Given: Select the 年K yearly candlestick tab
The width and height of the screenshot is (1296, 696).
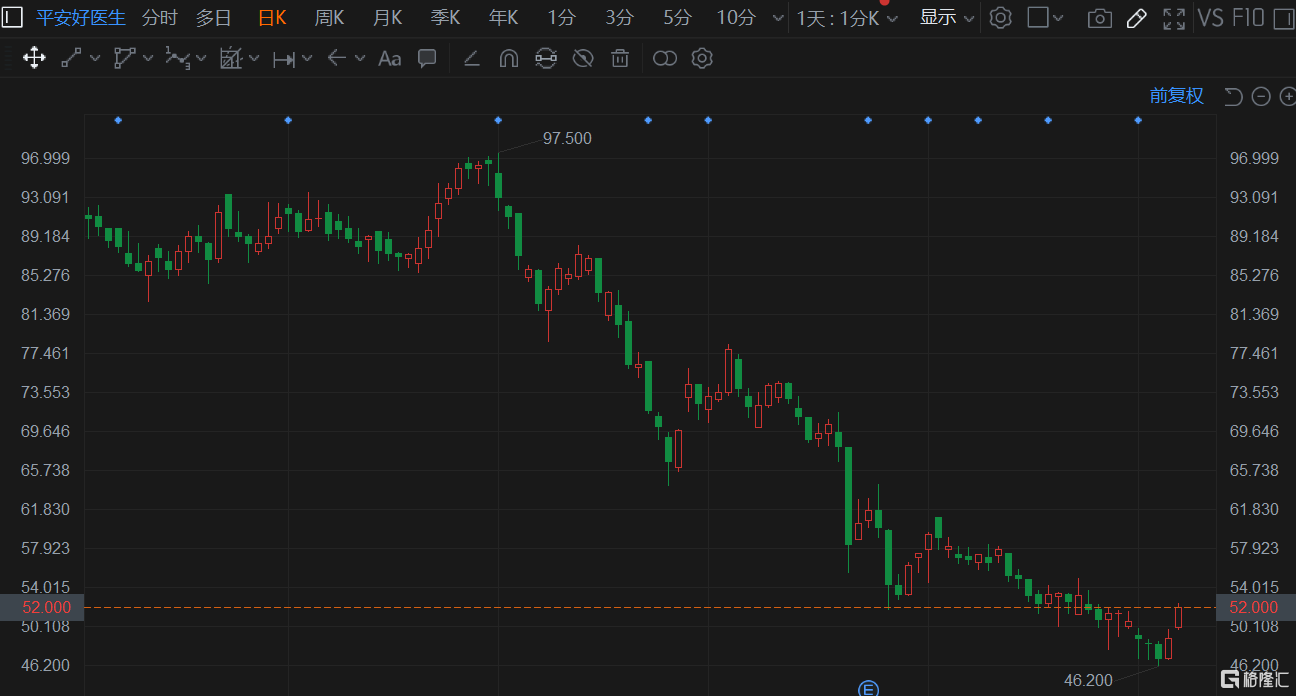Looking at the screenshot, I should click(x=503, y=17).
